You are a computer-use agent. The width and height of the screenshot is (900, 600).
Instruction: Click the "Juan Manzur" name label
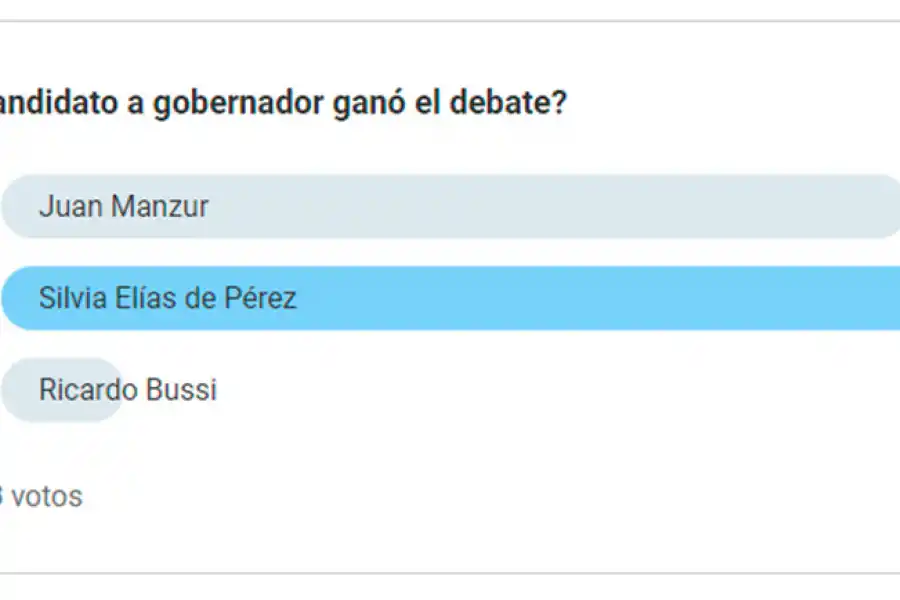pos(124,207)
